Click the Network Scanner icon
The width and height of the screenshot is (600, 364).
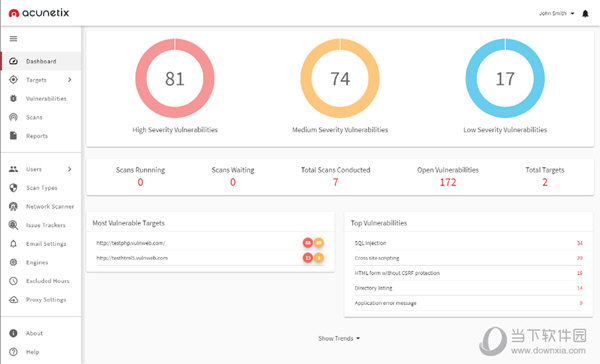click(x=13, y=206)
